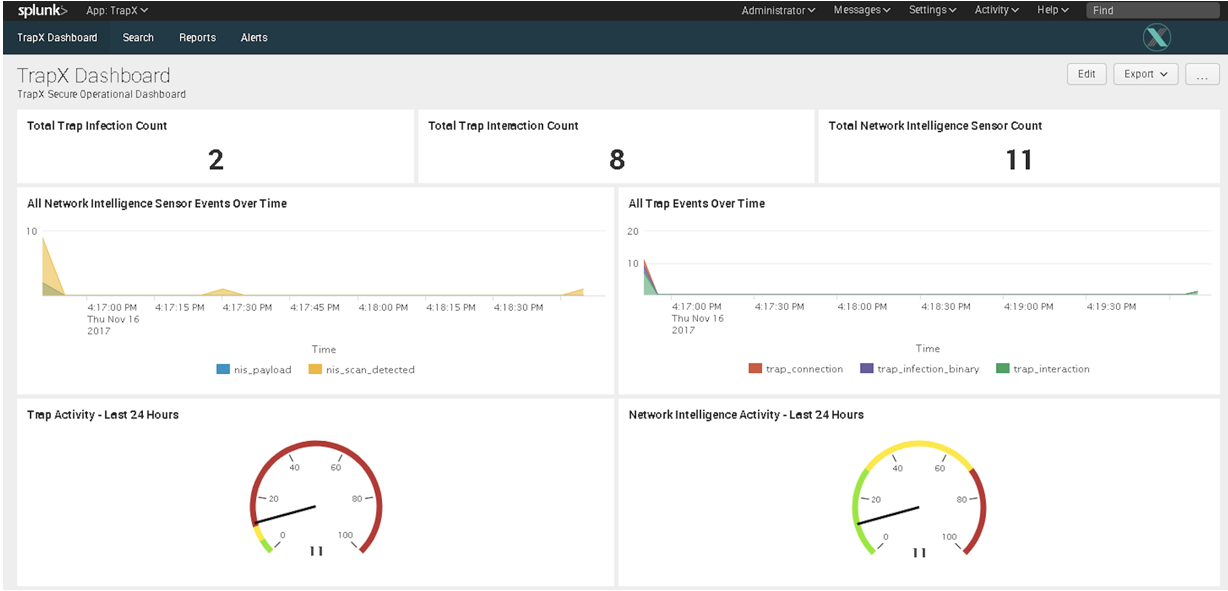Click the Network Intelligence Activity gauge
Image resolution: width=1228 pixels, height=591 pixels.
point(919,498)
